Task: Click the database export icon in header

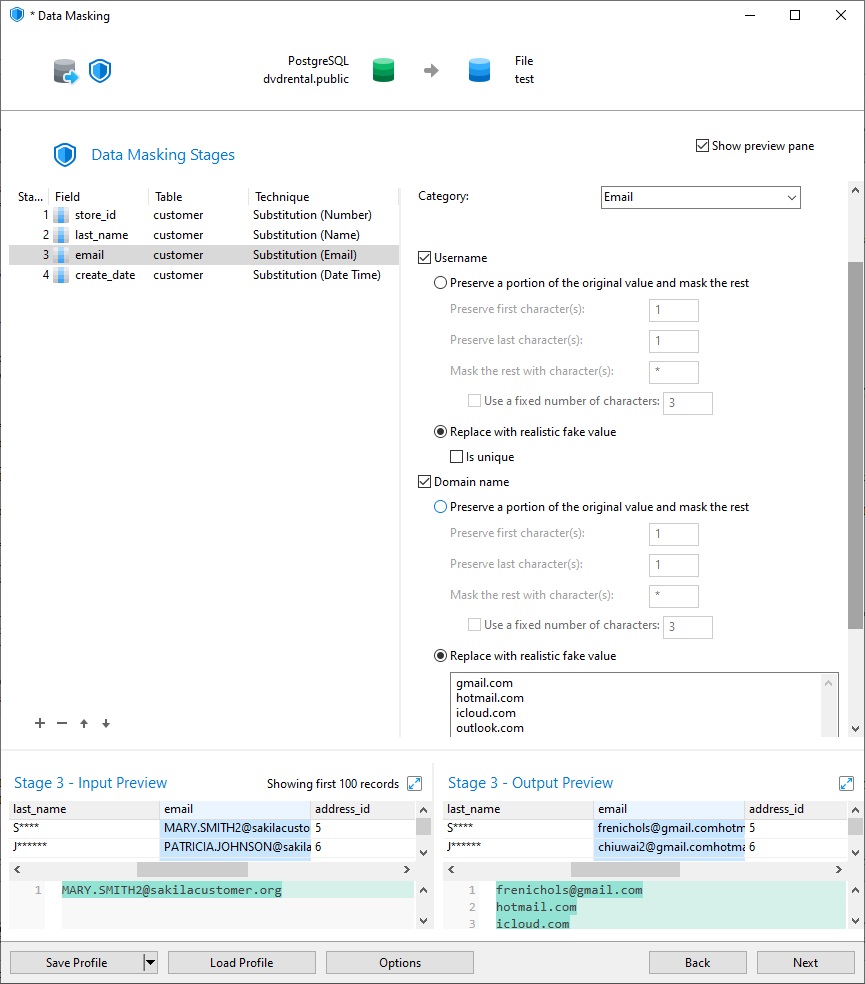Action: tap(65, 71)
